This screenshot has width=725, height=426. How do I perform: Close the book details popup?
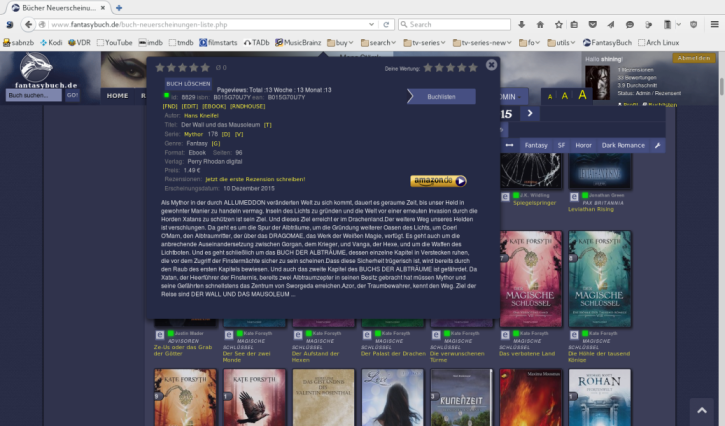[x=491, y=65]
